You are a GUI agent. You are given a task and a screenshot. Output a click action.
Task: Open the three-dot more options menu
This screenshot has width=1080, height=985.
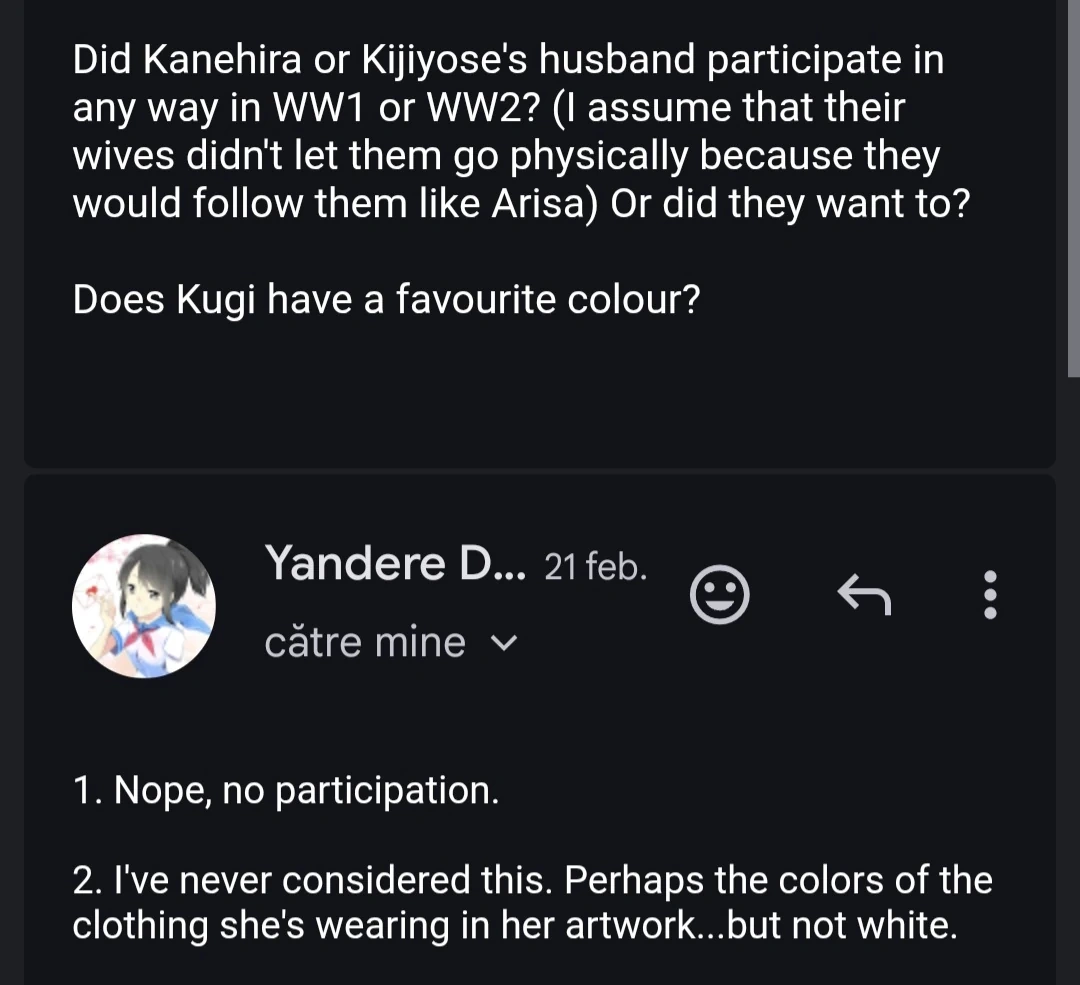990,596
